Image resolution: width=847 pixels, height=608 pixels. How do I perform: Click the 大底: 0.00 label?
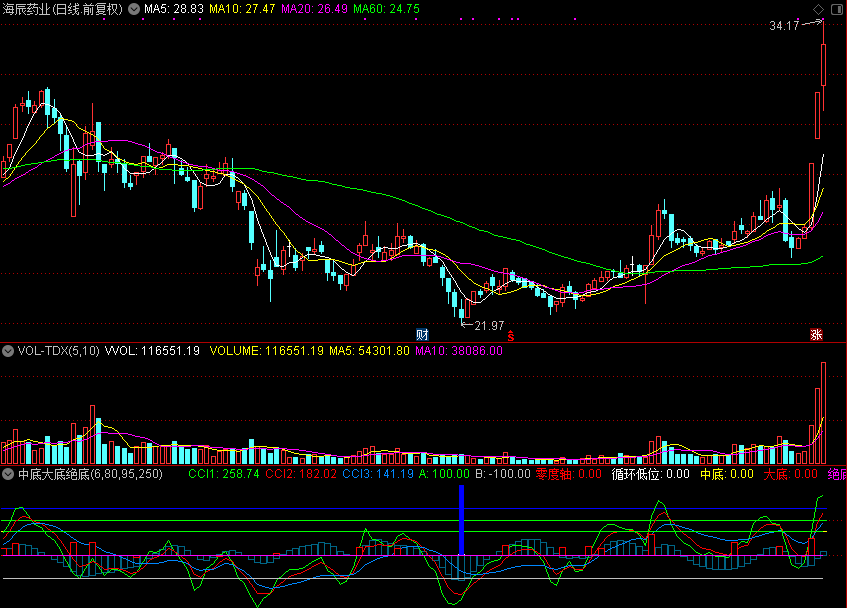(x=790, y=474)
